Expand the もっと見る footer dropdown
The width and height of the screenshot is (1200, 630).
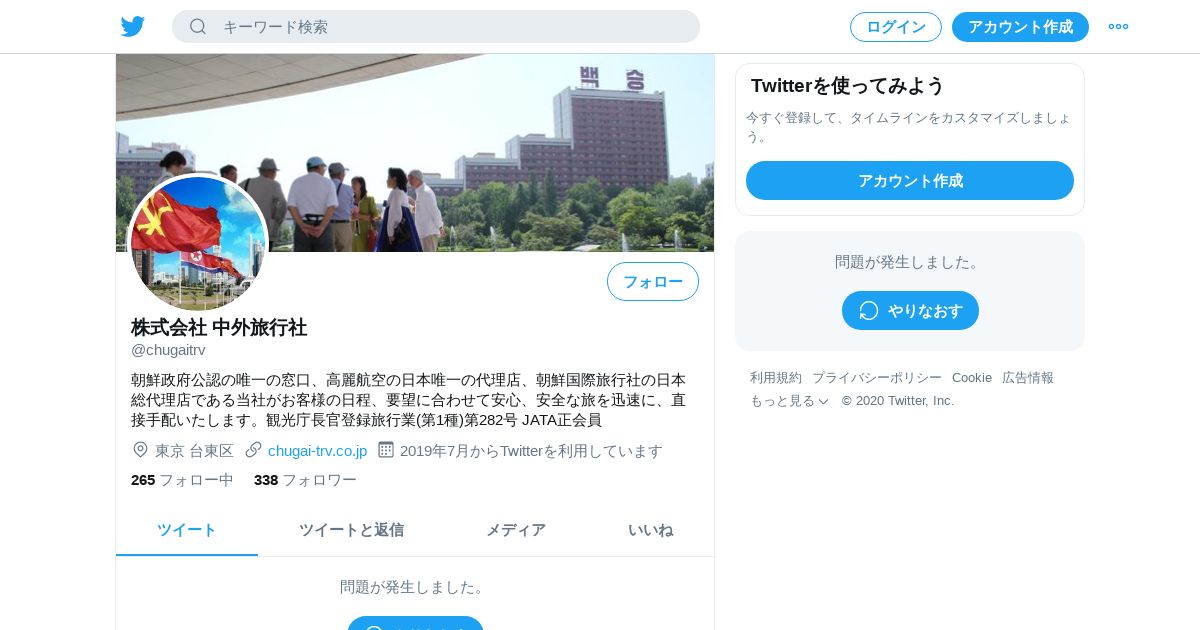click(789, 401)
